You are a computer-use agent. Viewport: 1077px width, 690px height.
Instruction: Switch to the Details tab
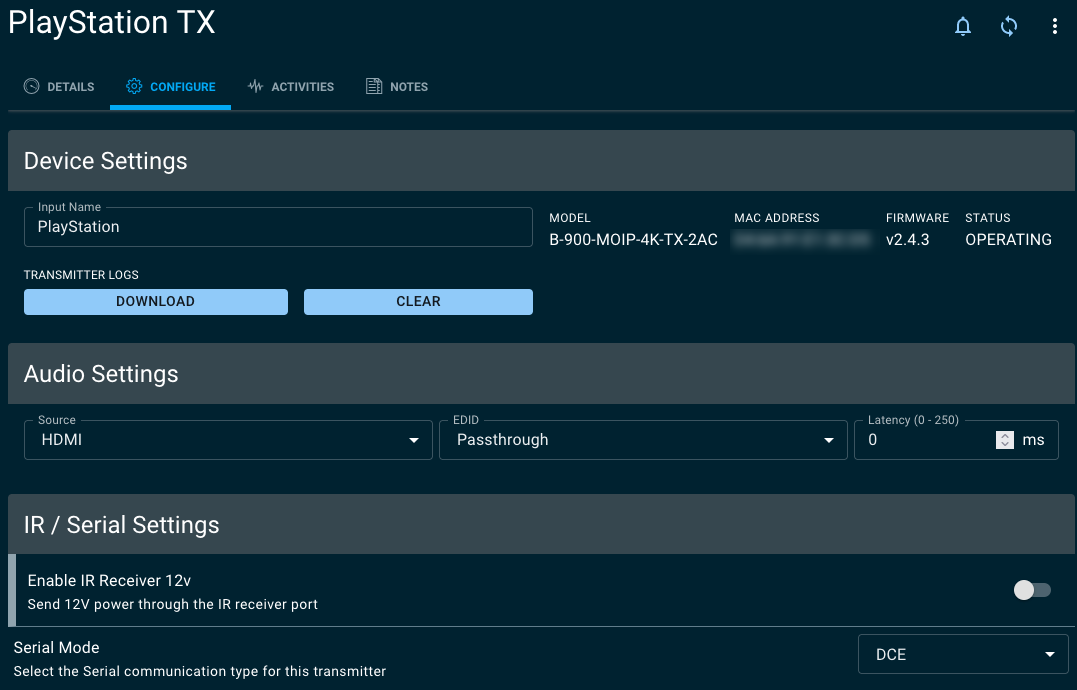tap(59, 87)
